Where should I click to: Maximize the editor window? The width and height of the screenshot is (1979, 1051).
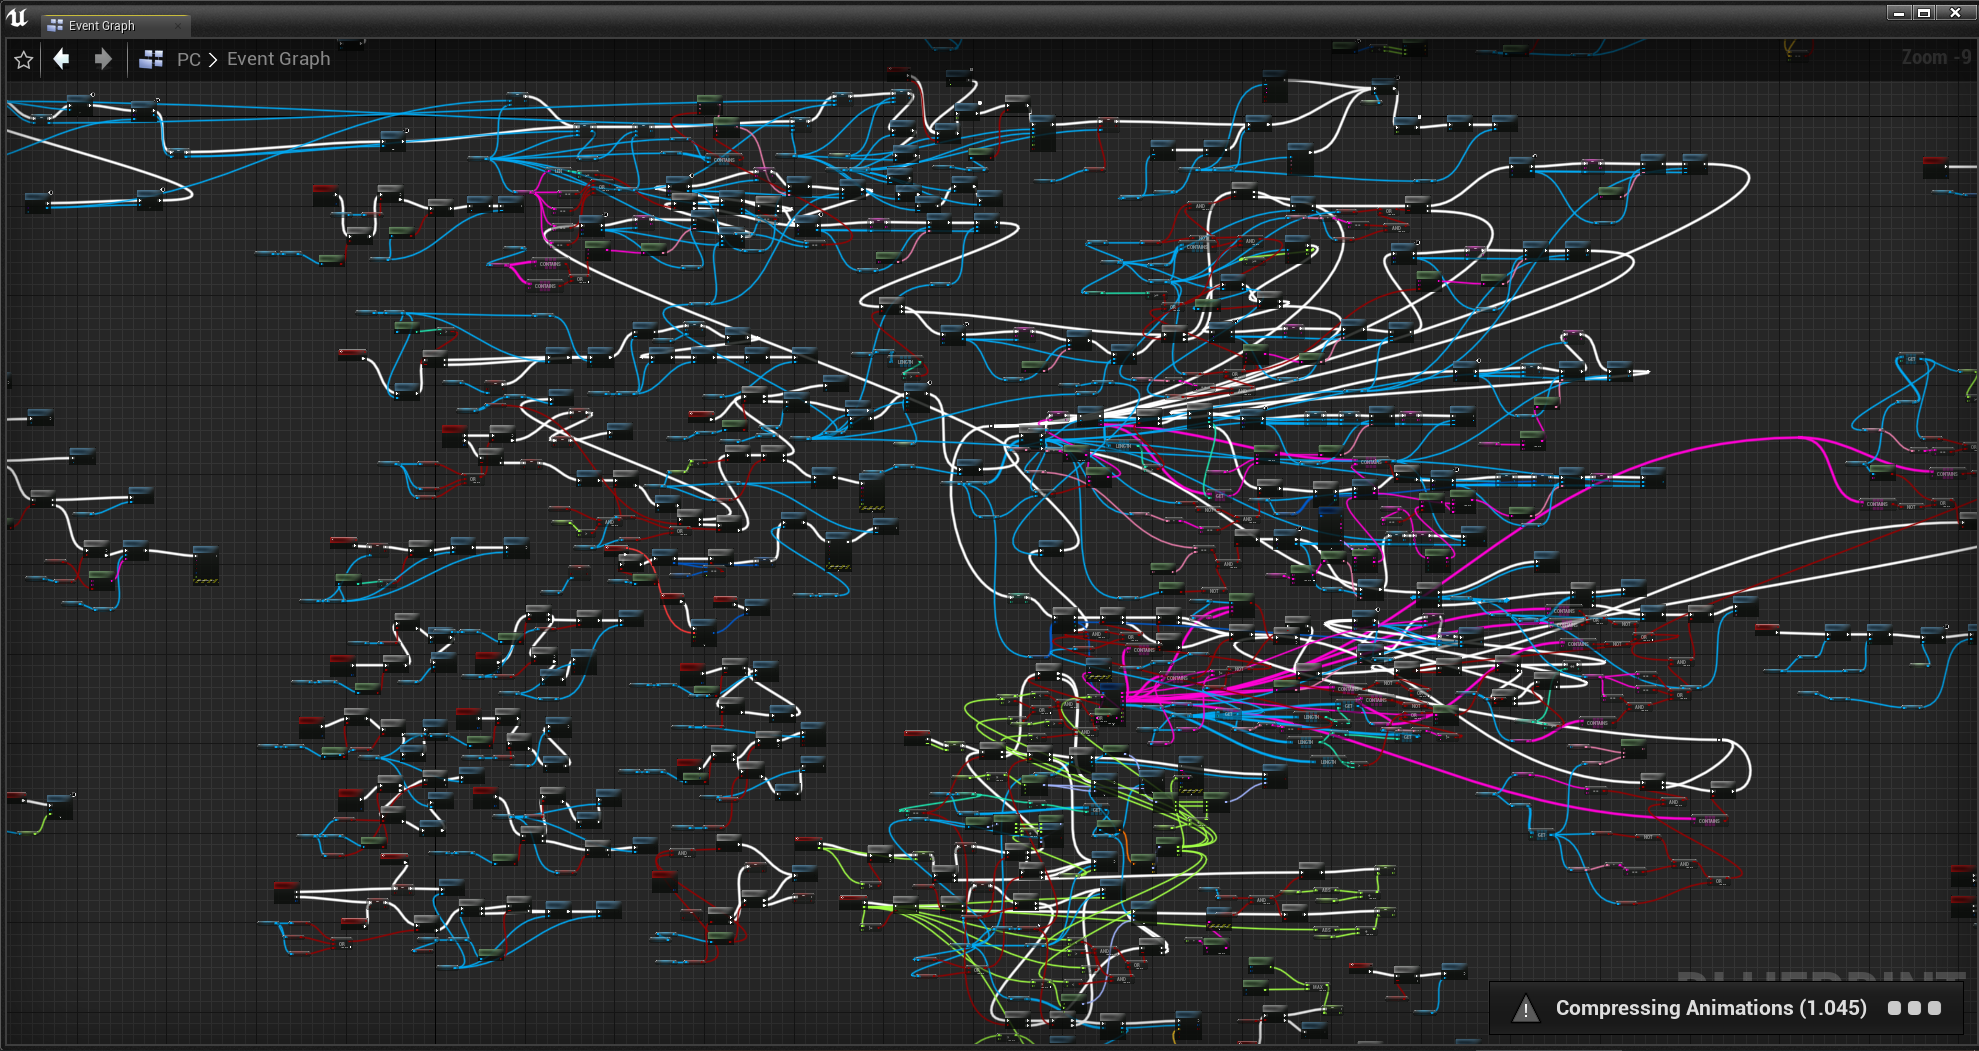(x=1924, y=13)
